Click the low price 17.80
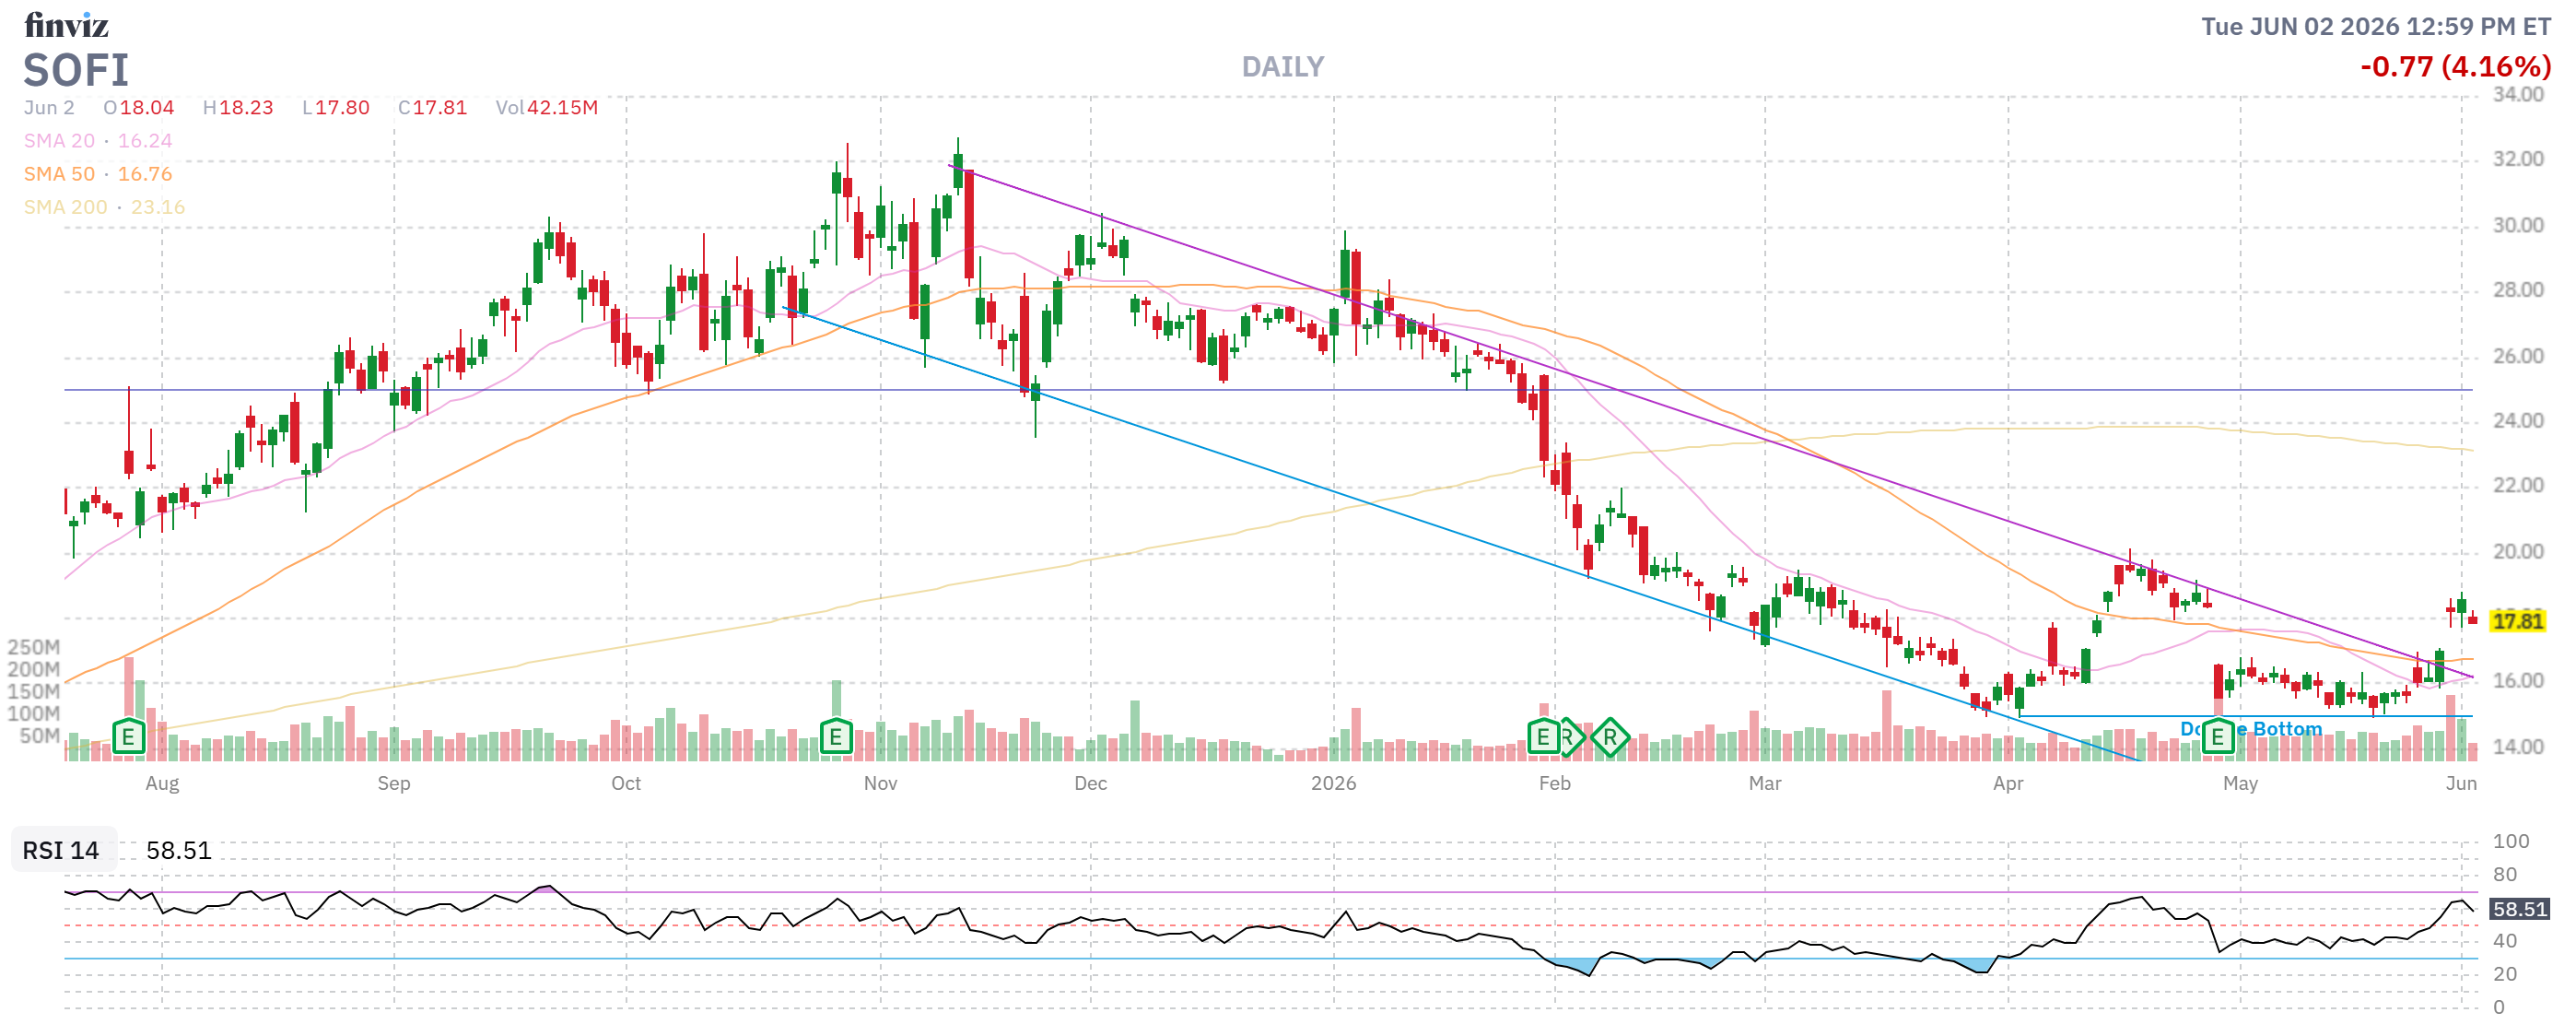The image size is (2576, 1036). 342,108
